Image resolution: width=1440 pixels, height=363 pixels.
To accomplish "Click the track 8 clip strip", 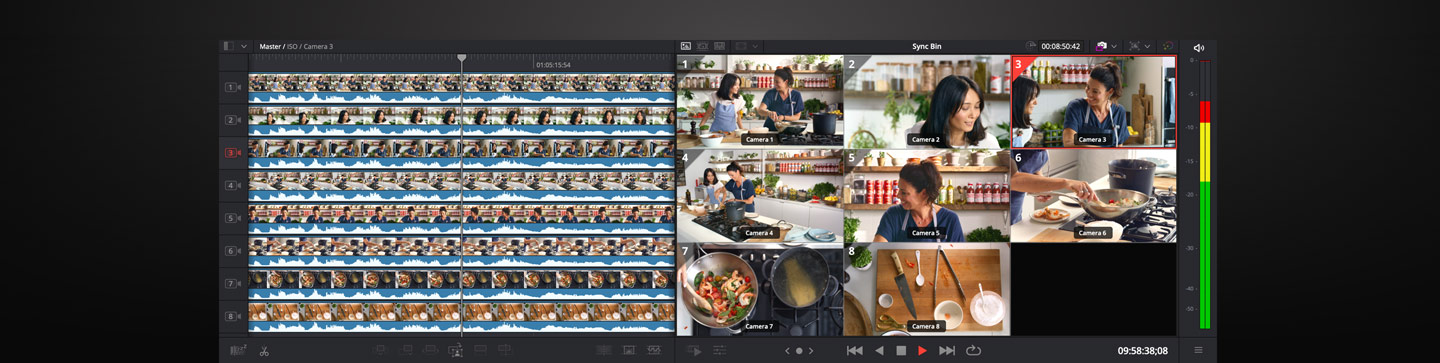I will pos(462,317).
